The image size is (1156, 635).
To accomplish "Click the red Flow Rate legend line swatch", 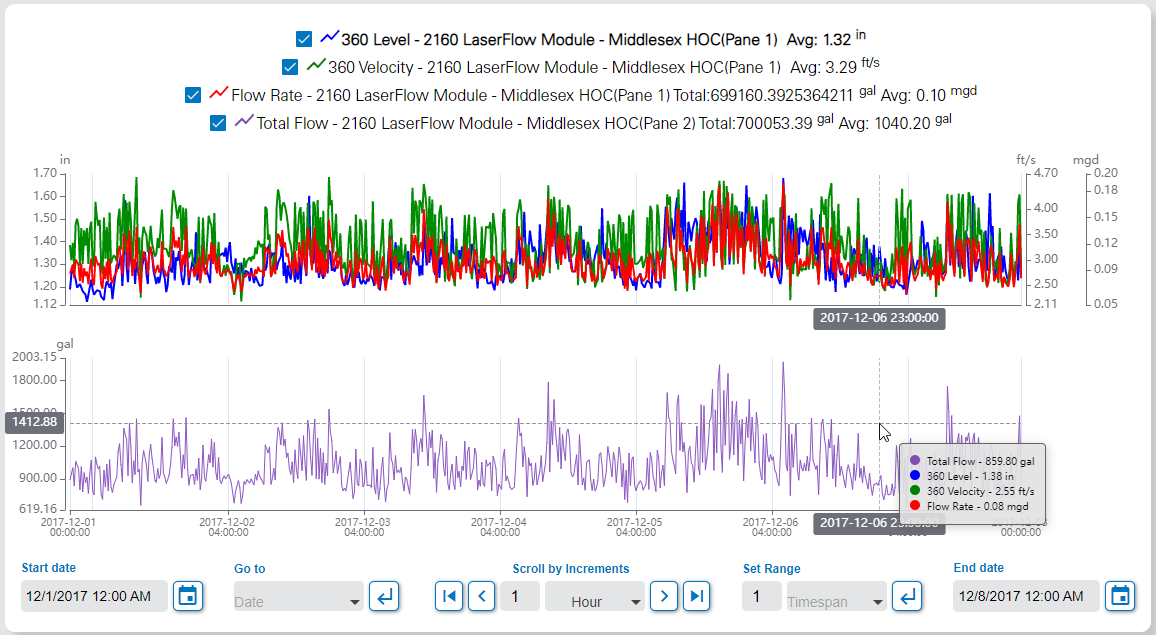I will [219, 95].
